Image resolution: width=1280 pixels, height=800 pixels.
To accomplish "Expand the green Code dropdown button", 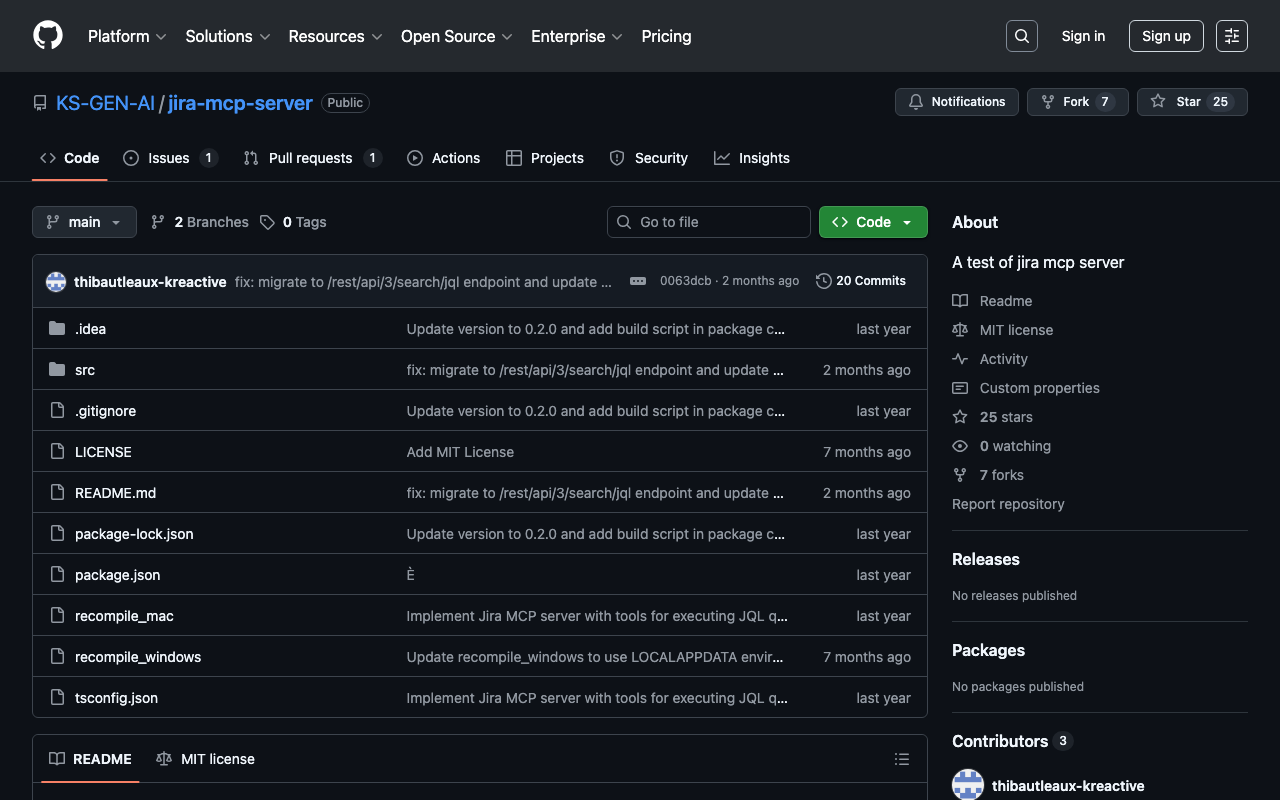I will pyautogui.click(x=872, y=222).
